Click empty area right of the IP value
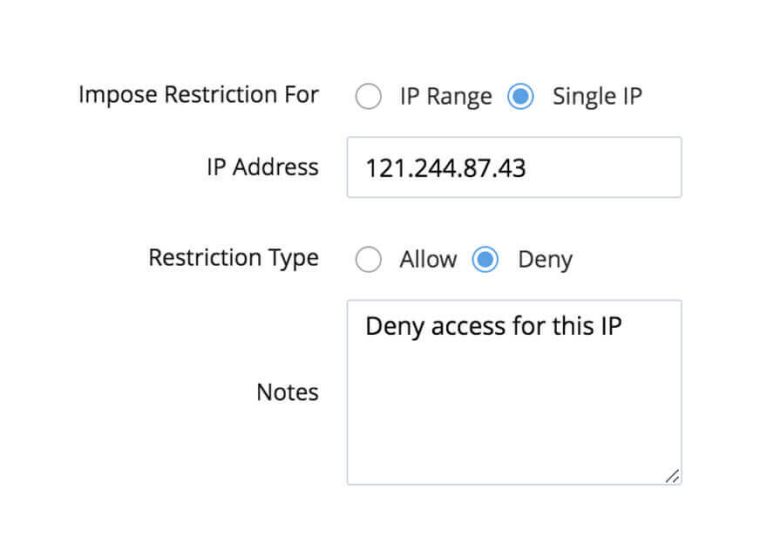This screenshot has width=767, height=558. [610, 168]
